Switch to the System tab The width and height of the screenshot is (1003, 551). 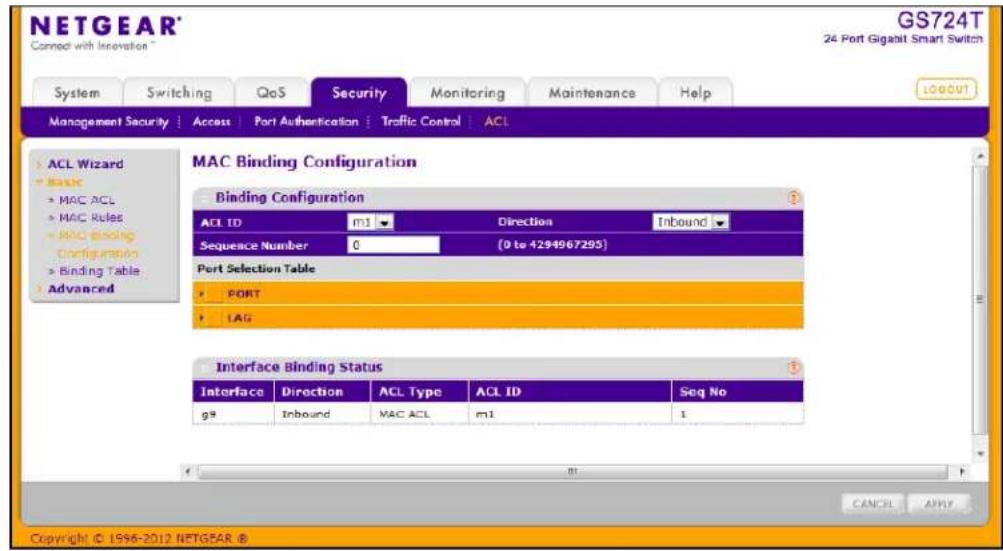point(77,93)
